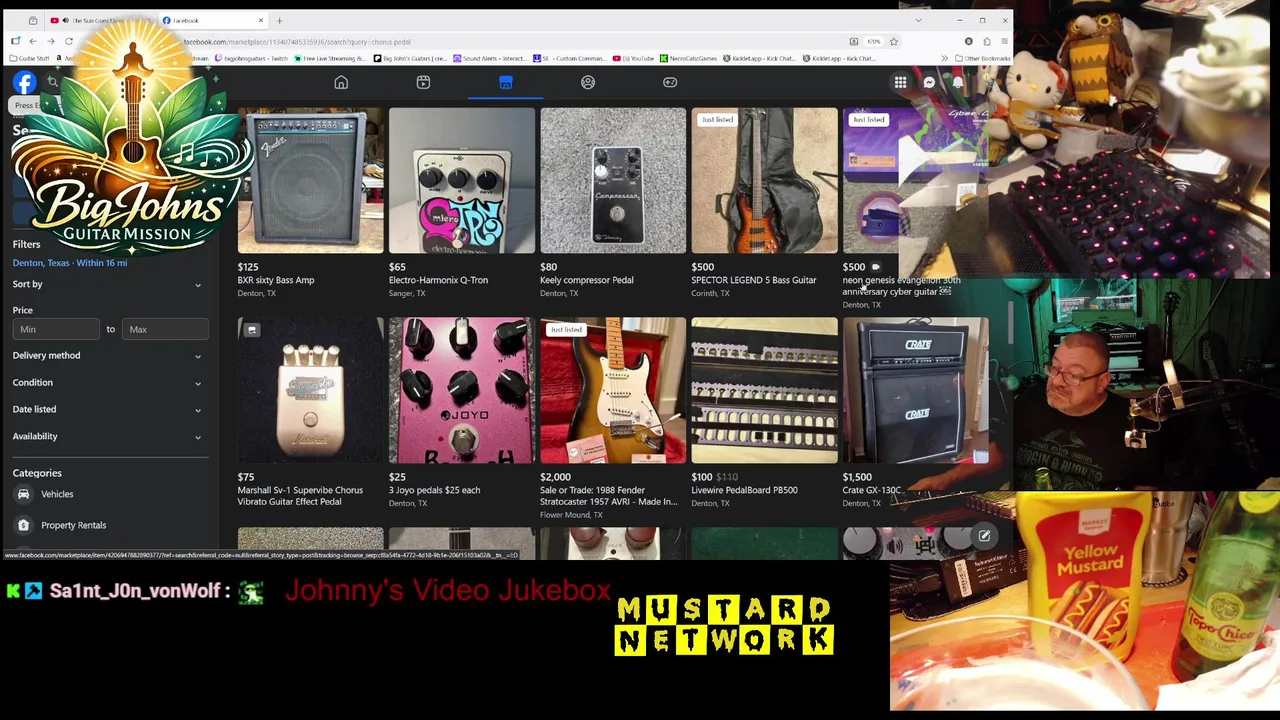The width and height of the screenshot is (1280, 720).
Task: Open the tab search arrow in title bar
Action: point(919,20)
